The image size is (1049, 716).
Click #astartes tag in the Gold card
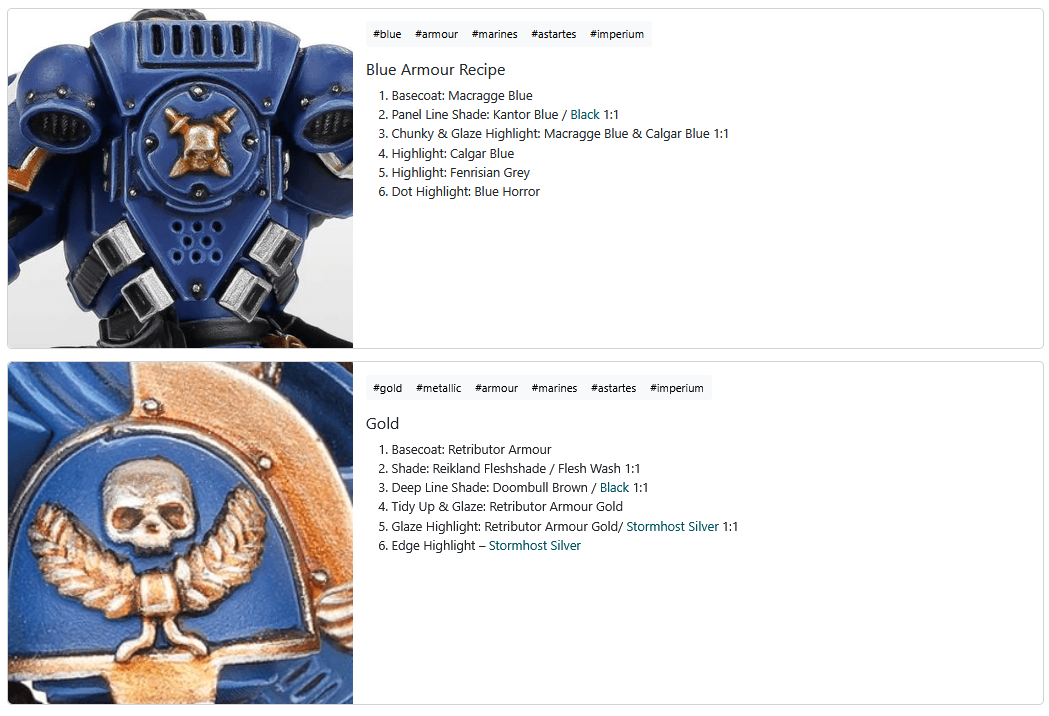click(613, 388)
